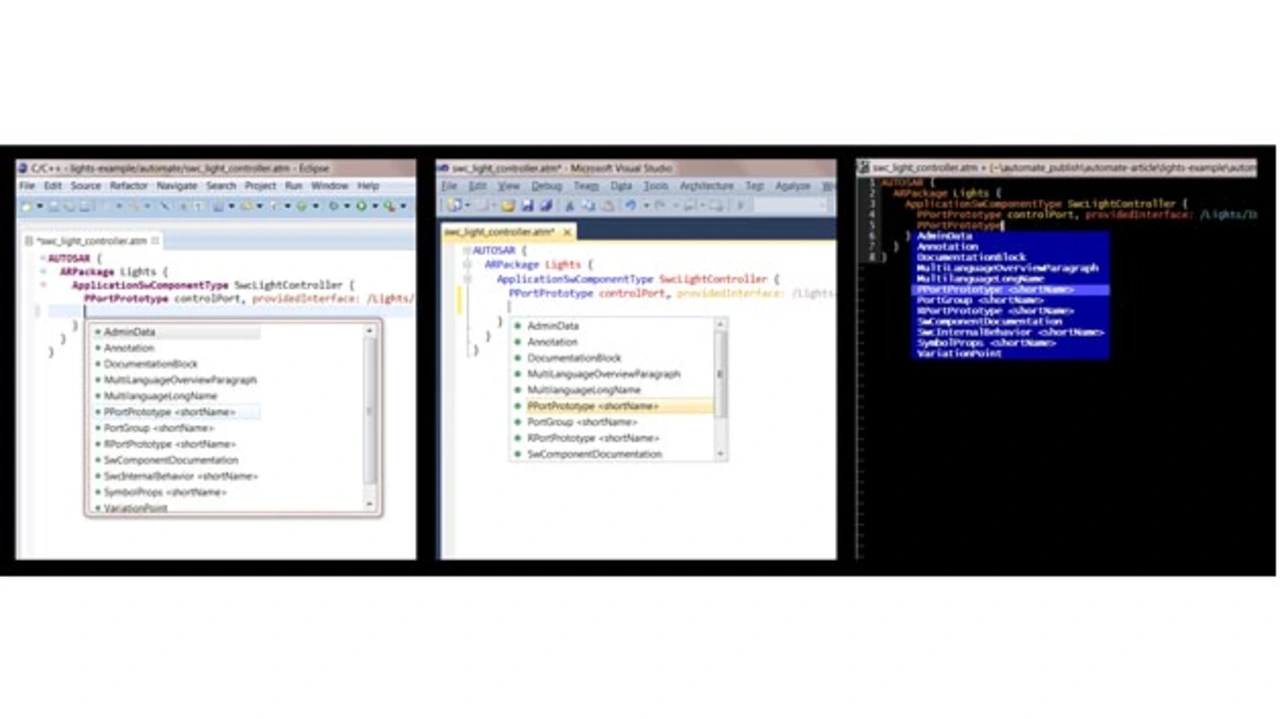
Task: Click the New Project icon in Visual Studio
Action: tap(455, 206)
